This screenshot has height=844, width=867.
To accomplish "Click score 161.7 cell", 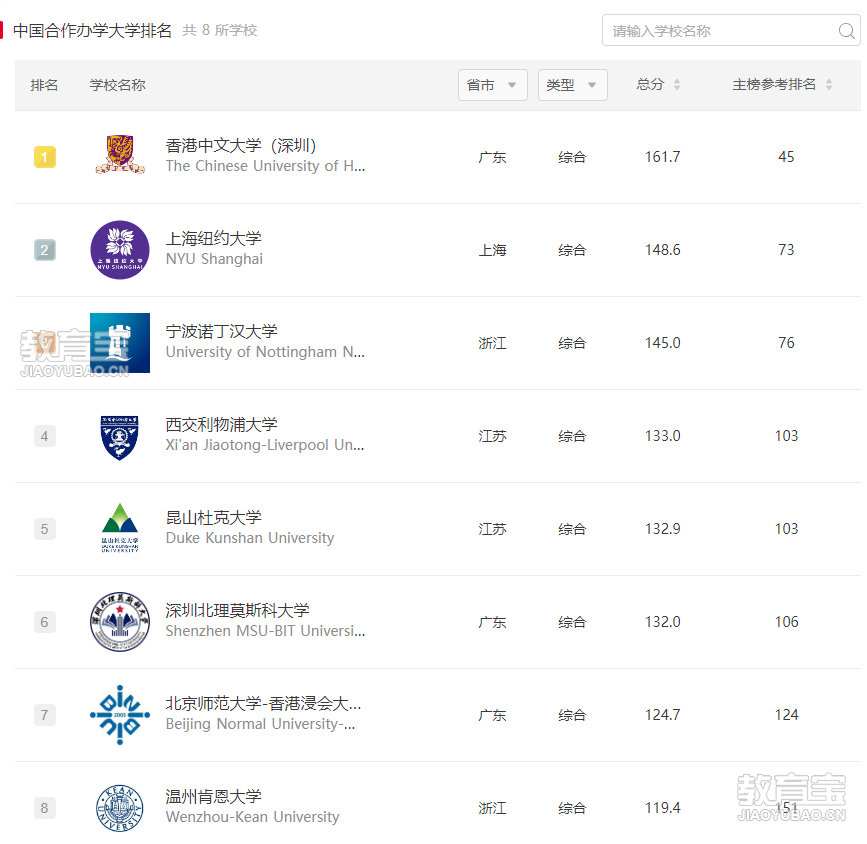I will tap(662, 157).
